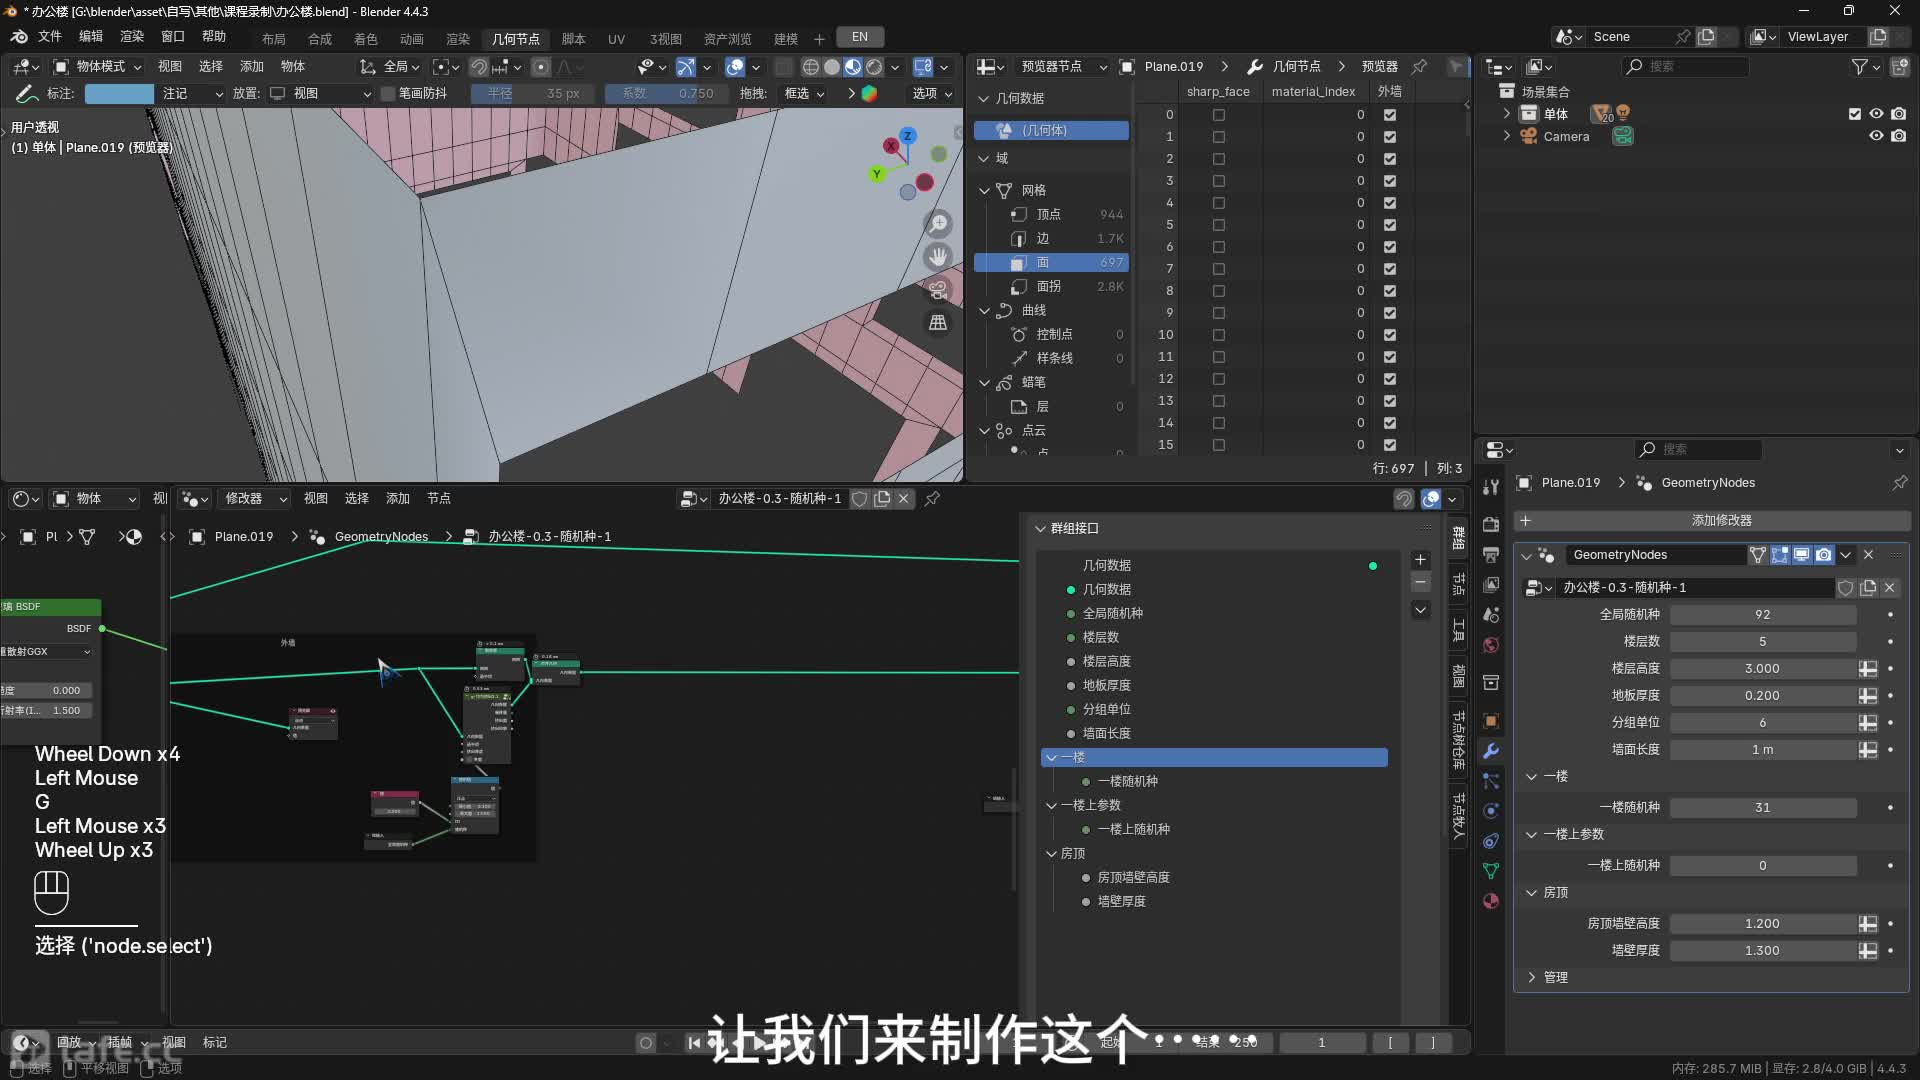This screenshot has height=1080, width=1920.
Task: Click fake user shield beside node tree name
Action: click(x=859, y=498)
